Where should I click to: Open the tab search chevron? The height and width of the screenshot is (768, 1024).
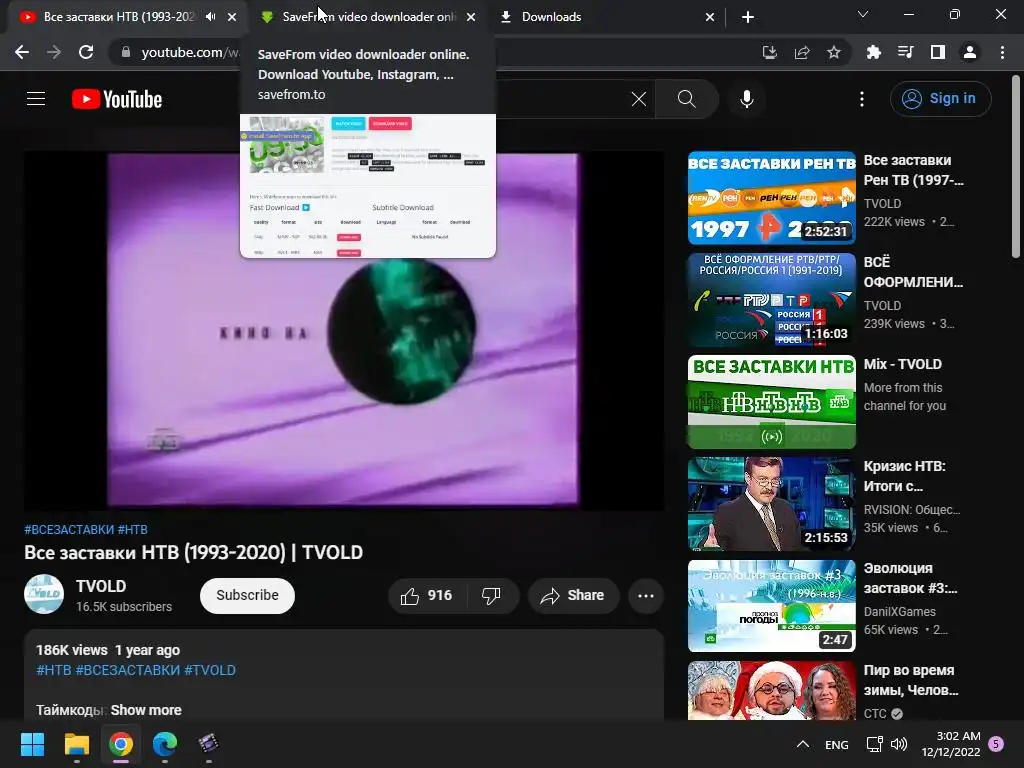point(863,14)
